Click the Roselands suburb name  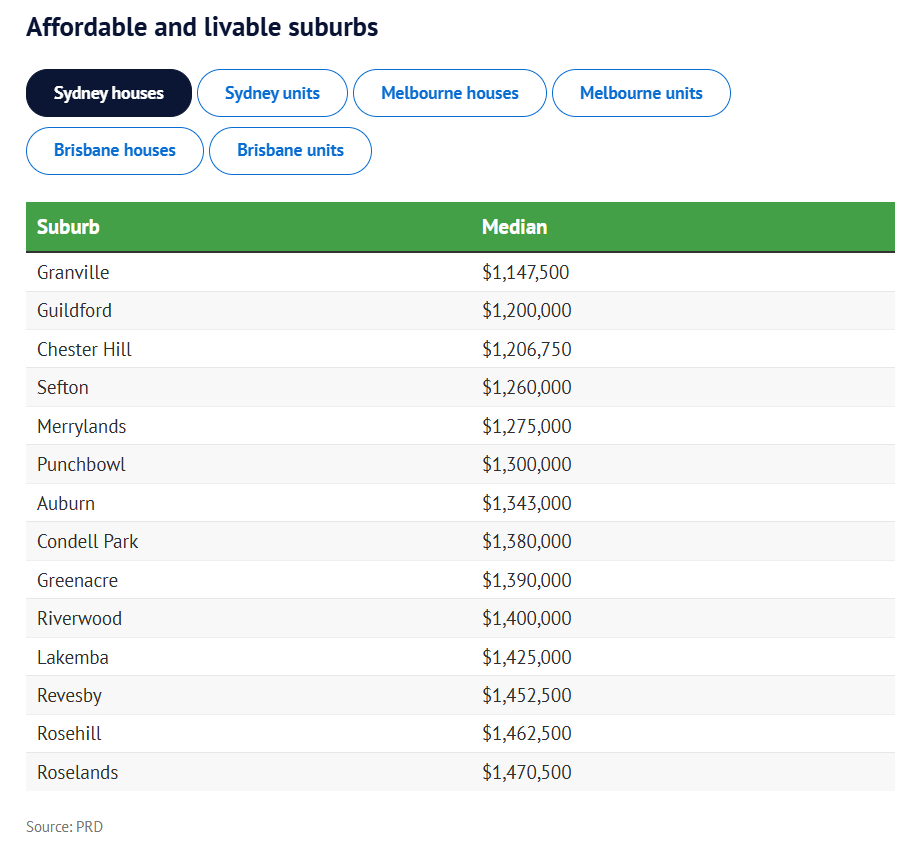pyautogui.click(x=77, y=773)
